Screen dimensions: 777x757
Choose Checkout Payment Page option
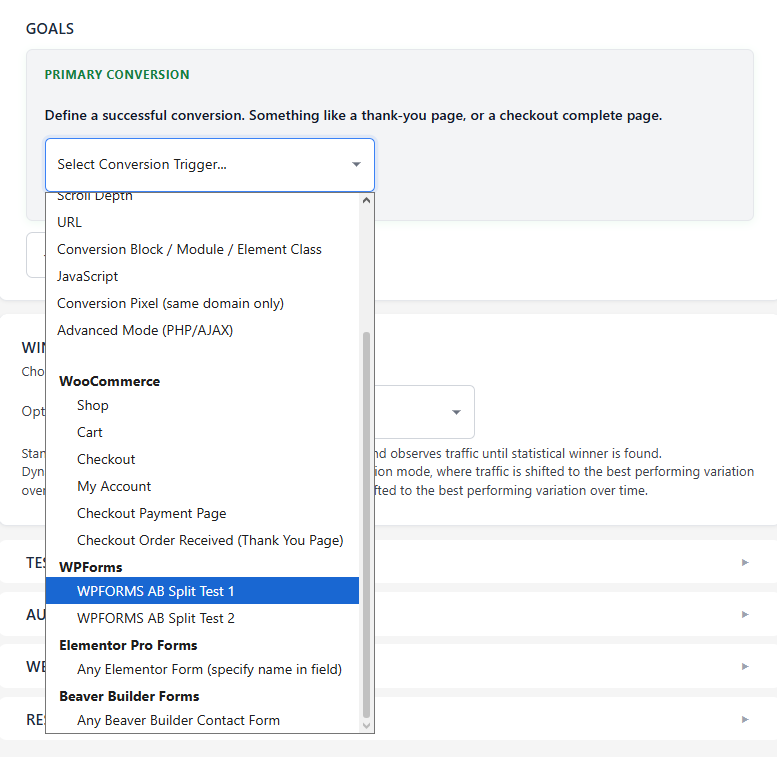tap(202, 513)
